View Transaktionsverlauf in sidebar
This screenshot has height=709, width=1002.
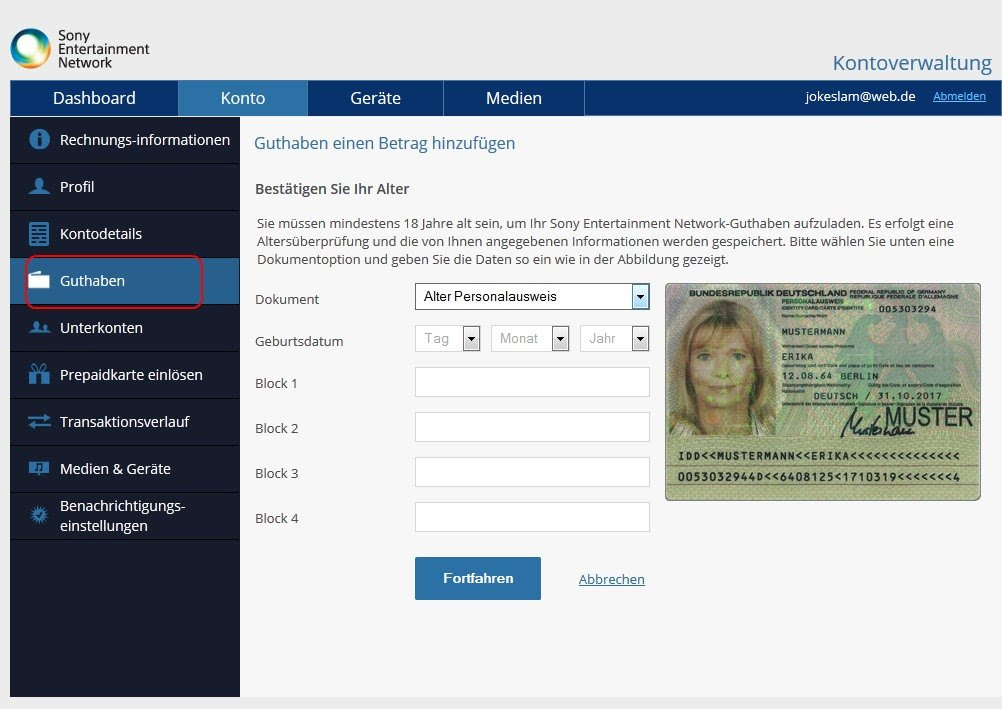coord(125,422)
